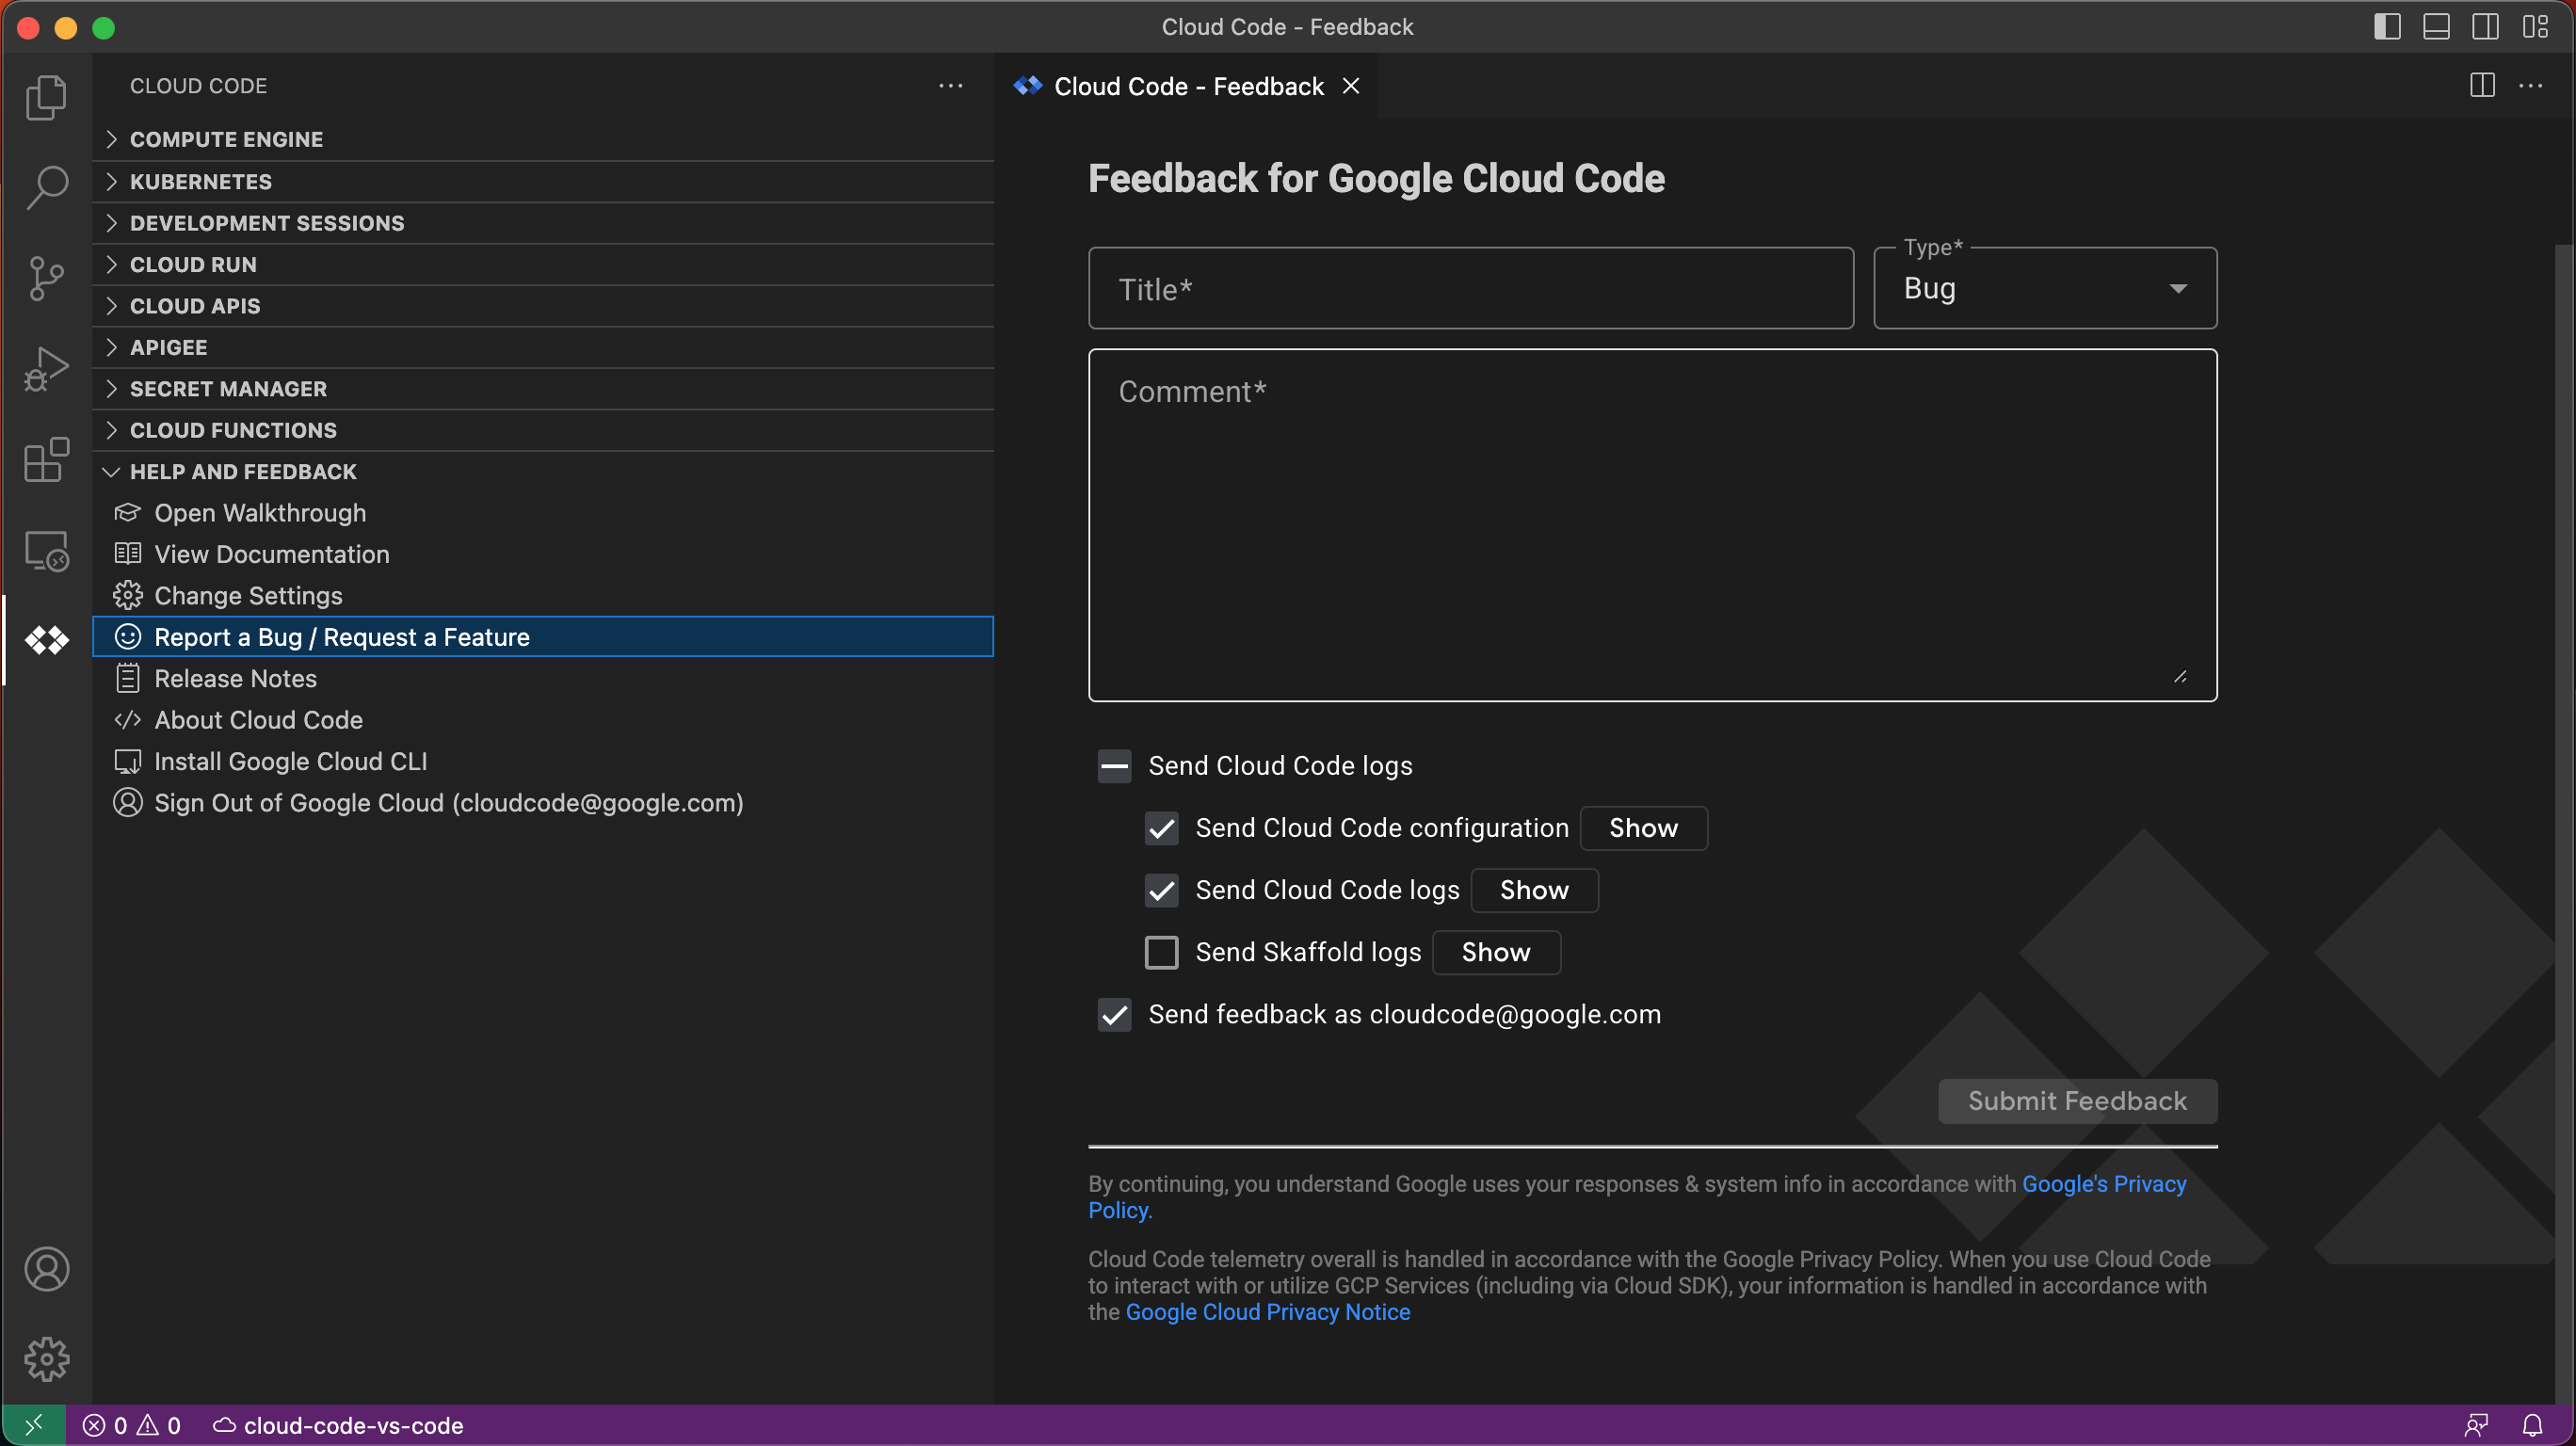Click the feedback person icon in status bar

[x=2477, y=1425]
